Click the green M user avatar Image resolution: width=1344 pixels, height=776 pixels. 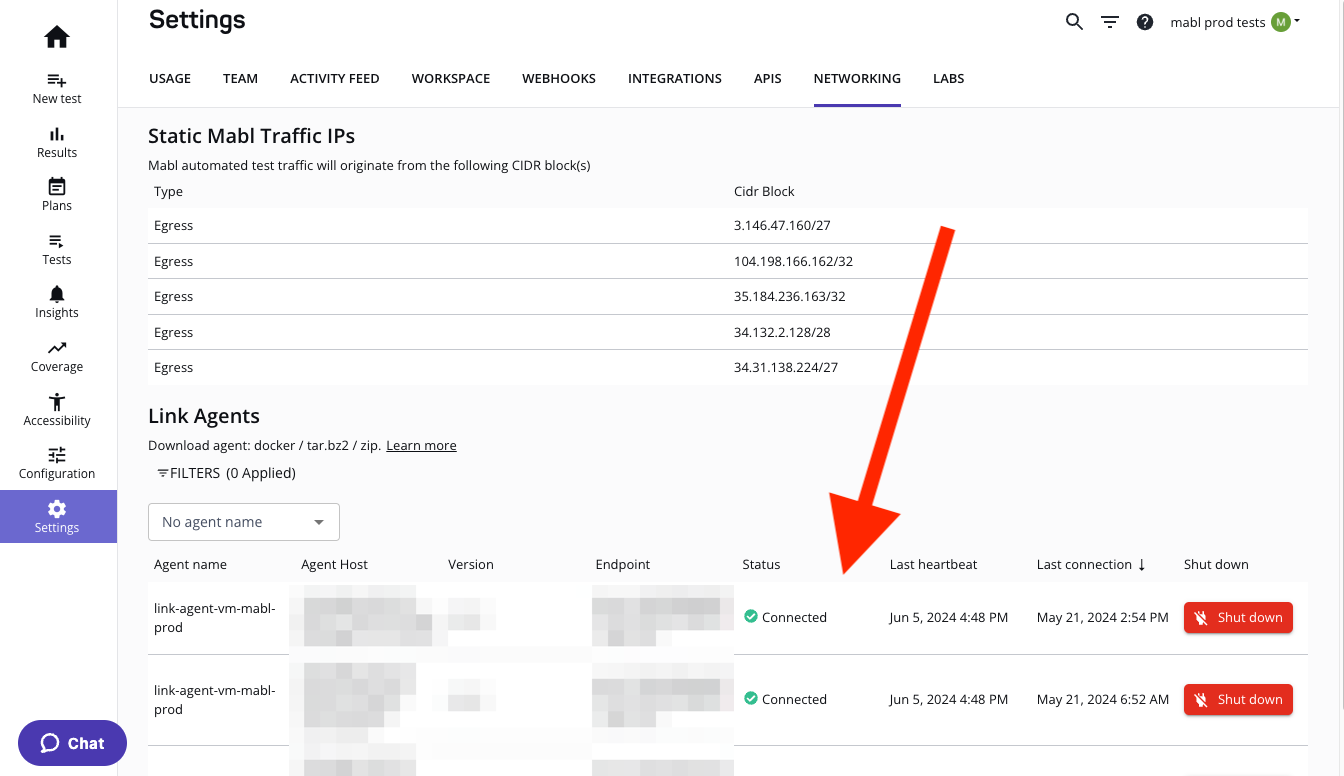pos(1281,22)
